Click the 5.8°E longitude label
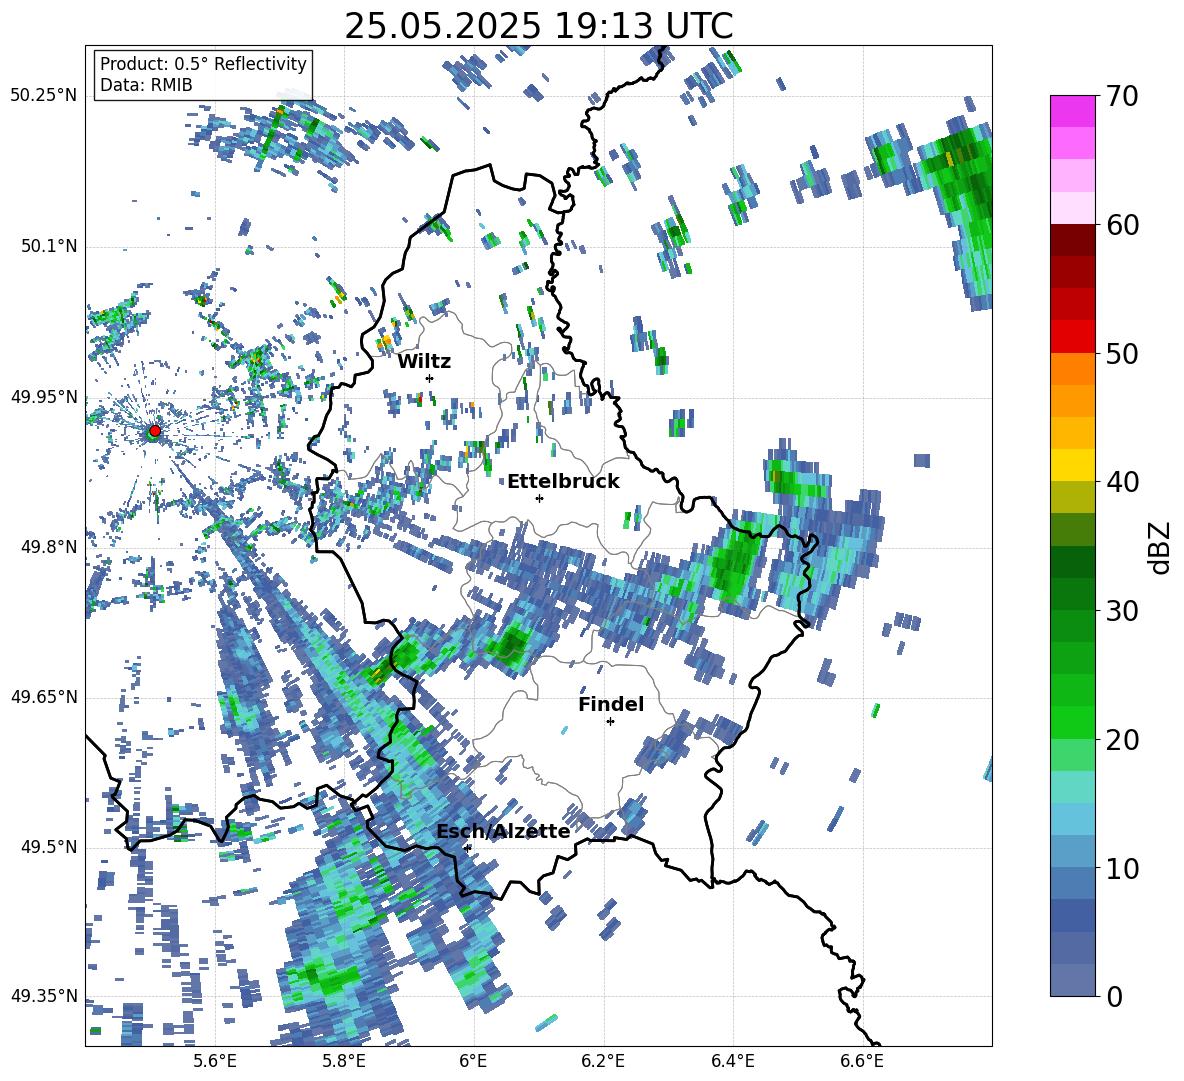 click(344, 1061)
